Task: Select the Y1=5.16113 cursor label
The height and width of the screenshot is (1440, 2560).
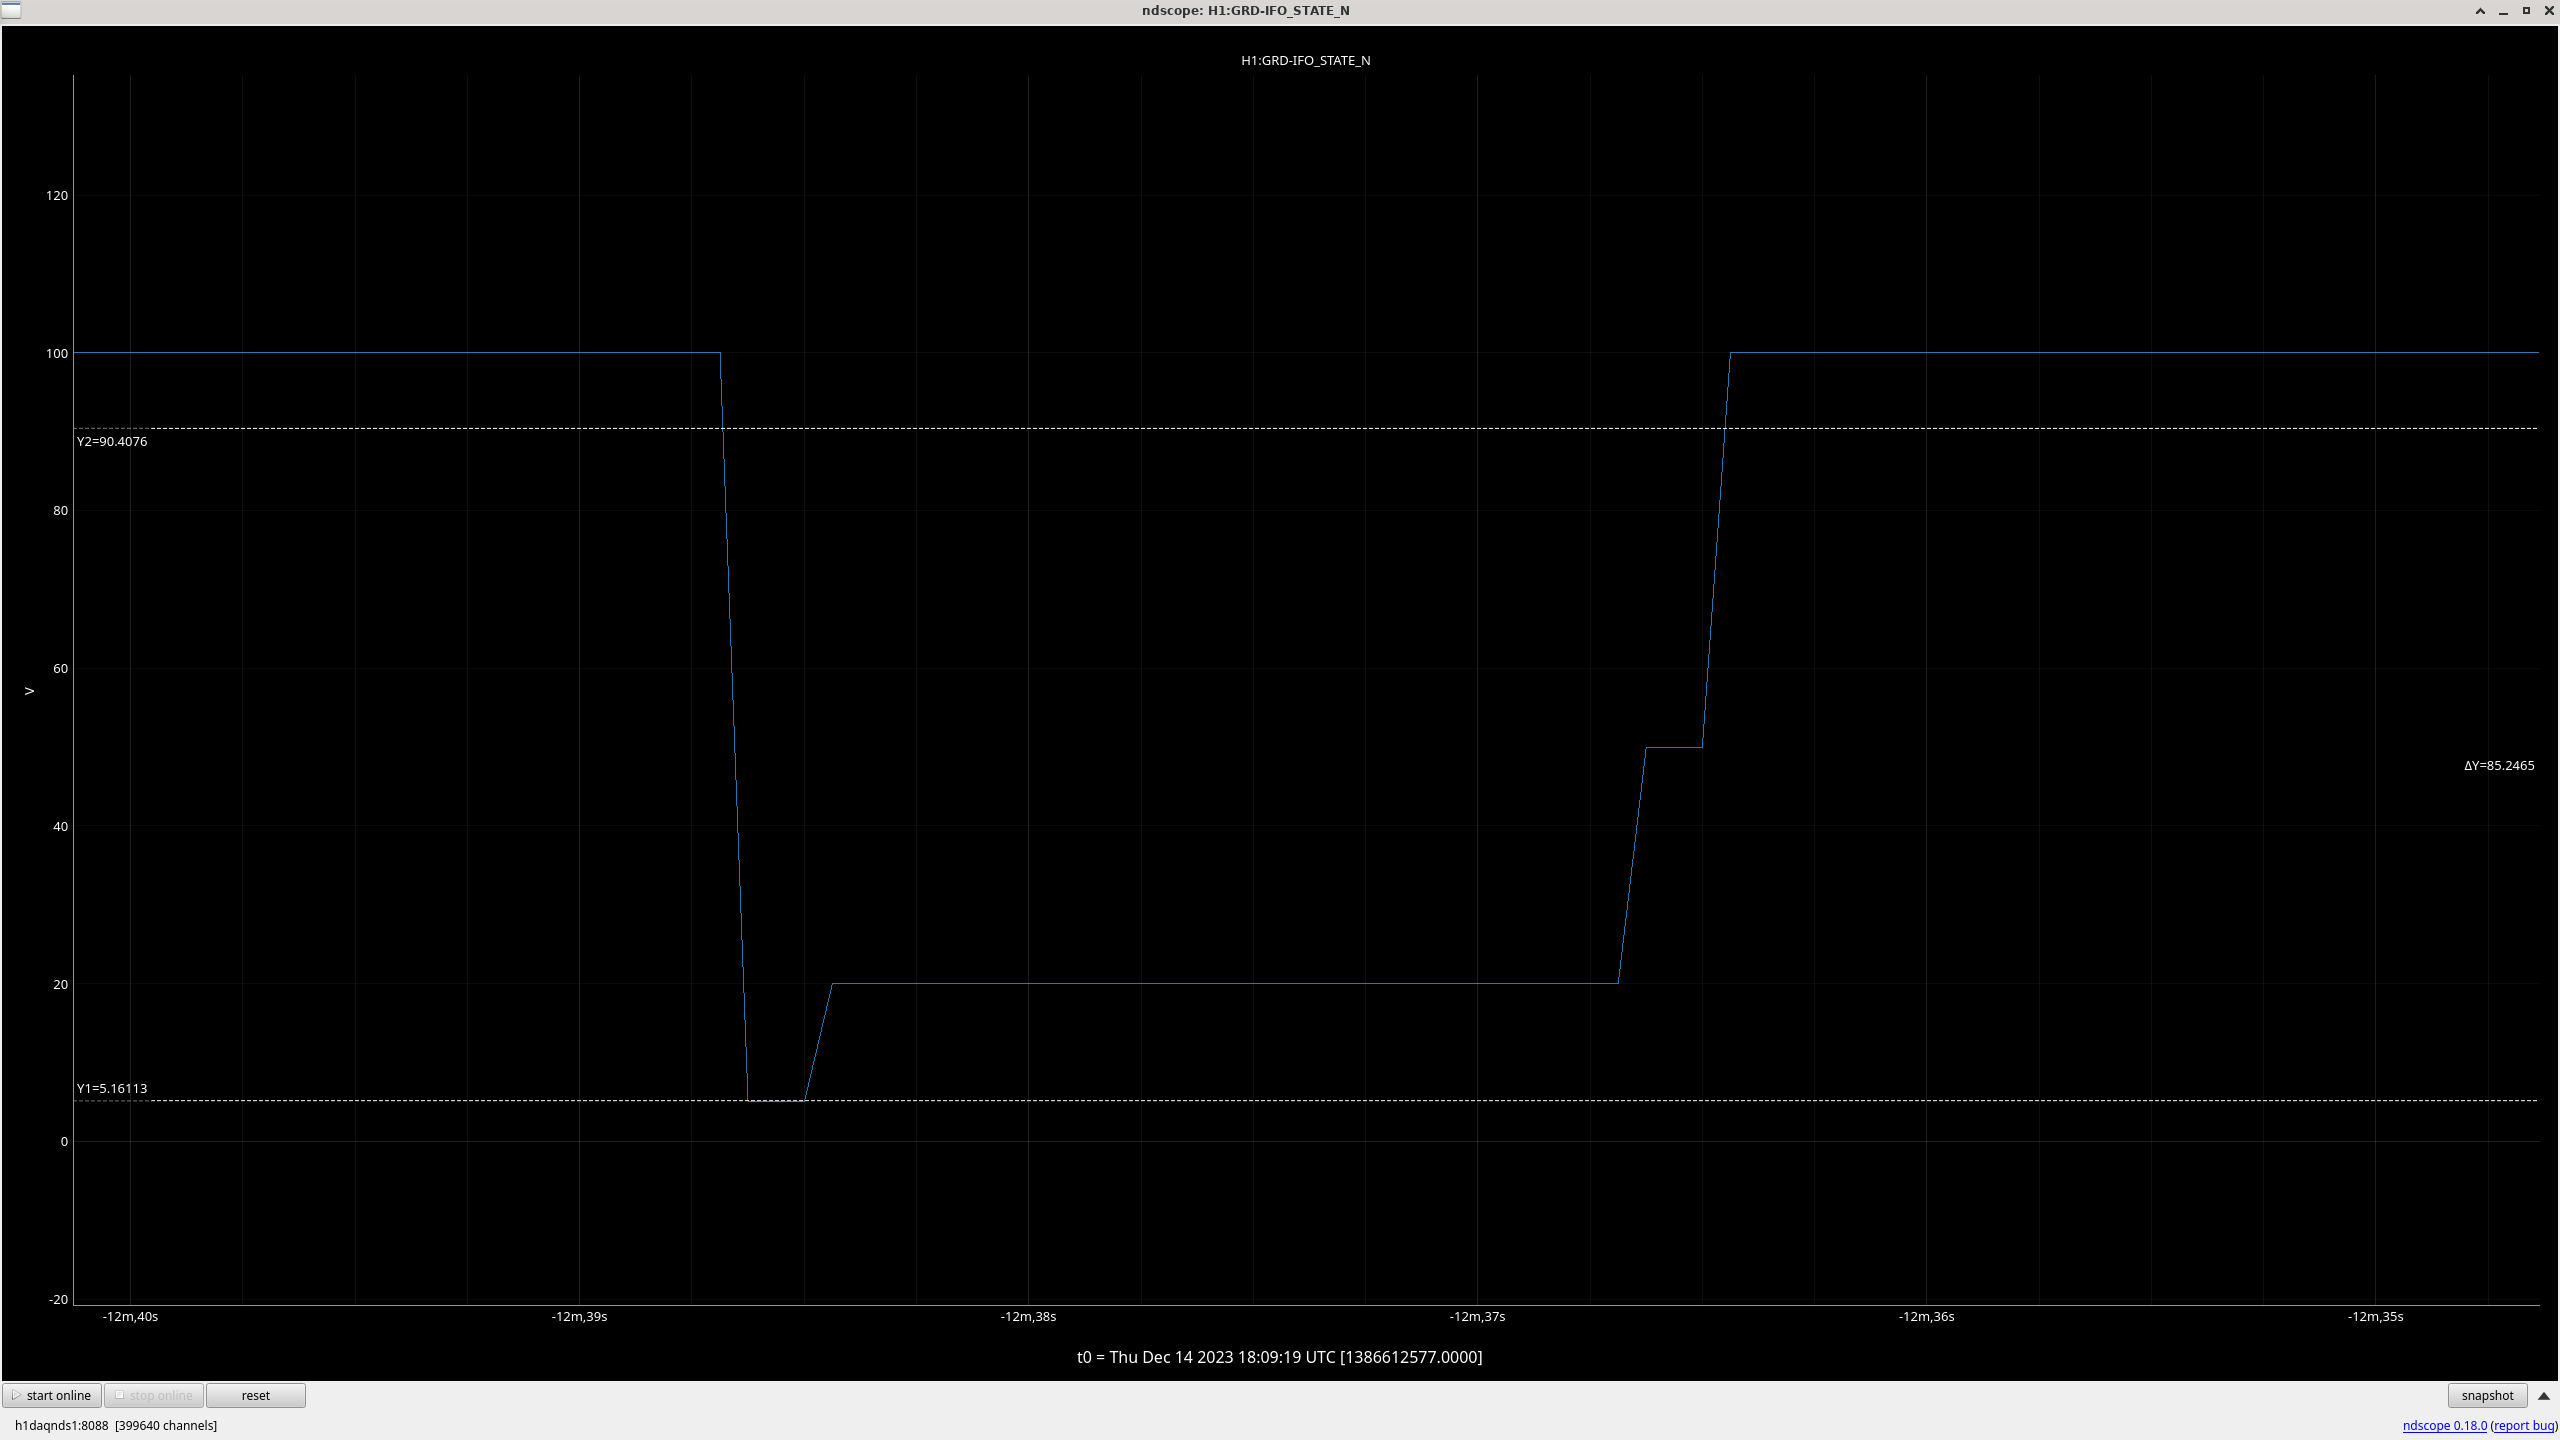Action: tap(112, 1088)
